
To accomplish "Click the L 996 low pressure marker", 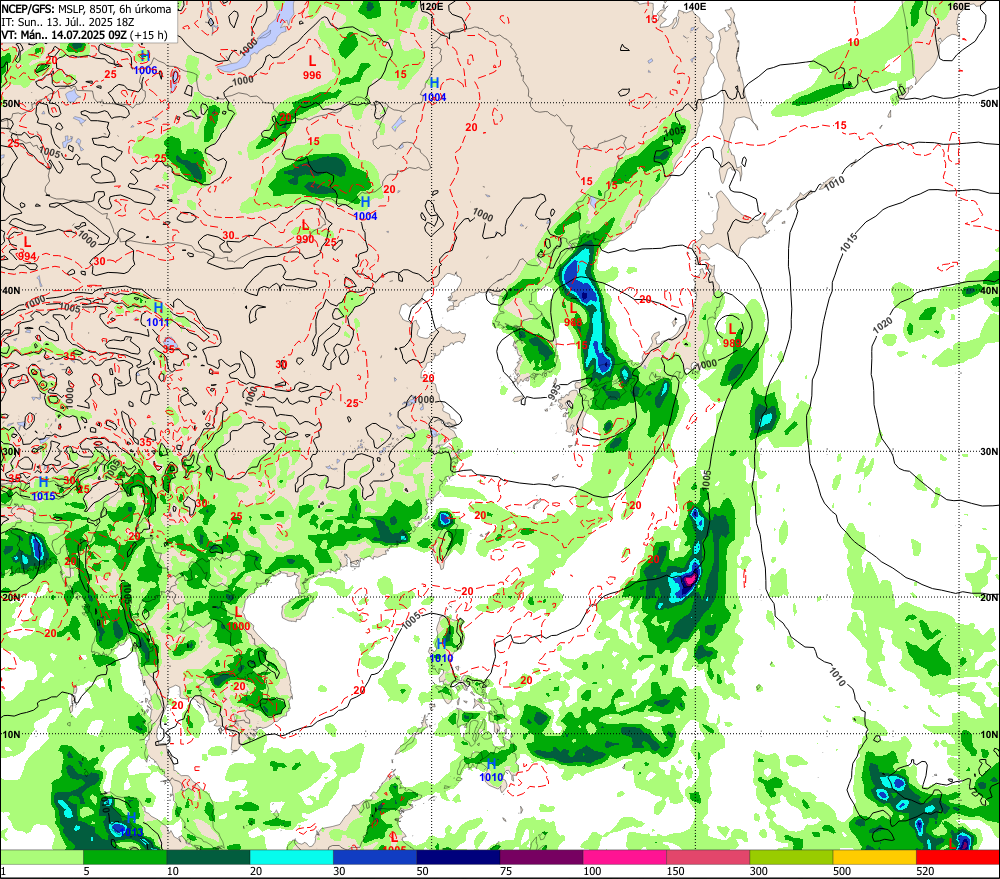I will click(312, 68).
